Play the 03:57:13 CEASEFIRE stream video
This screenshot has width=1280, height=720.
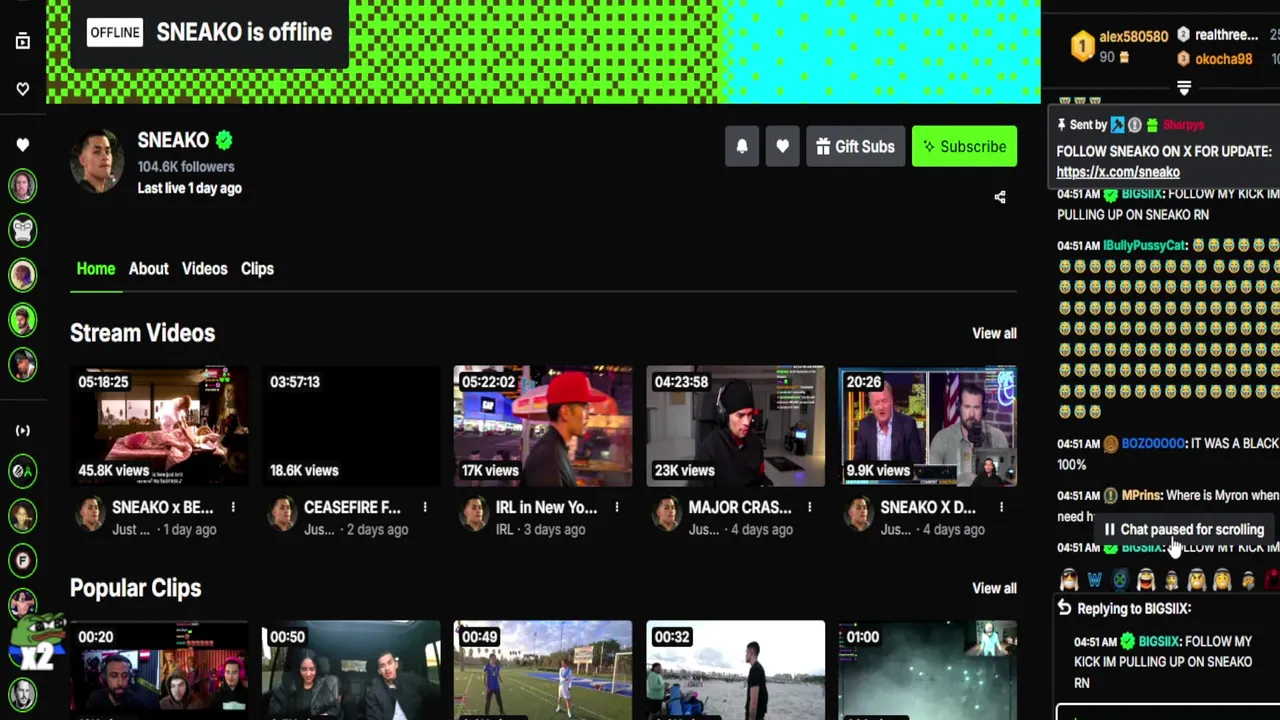[x=351, y=426]
